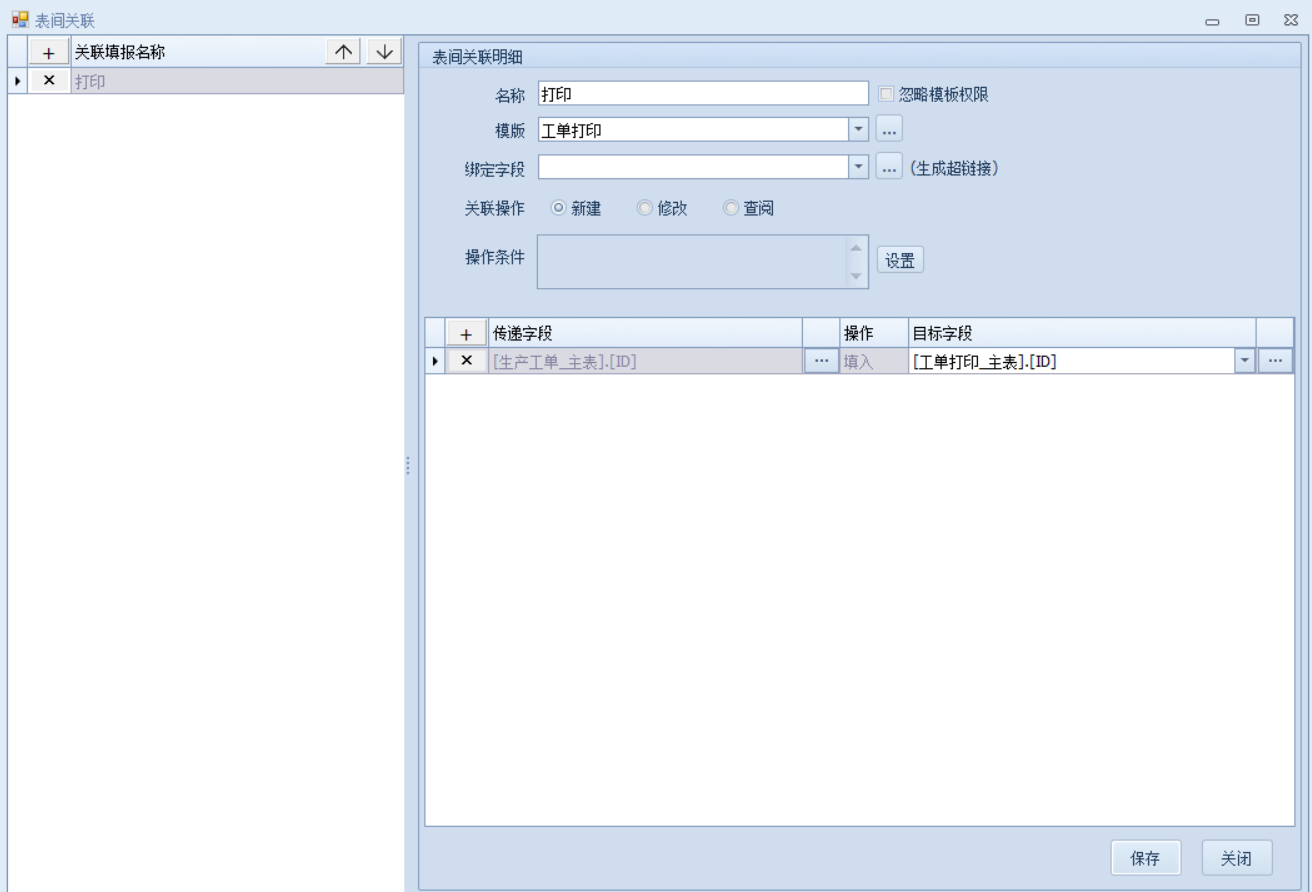Open browse button next to 绑定字段 field
The width and height of the screenshot is (1312, 892).
(x=889, y=168)
